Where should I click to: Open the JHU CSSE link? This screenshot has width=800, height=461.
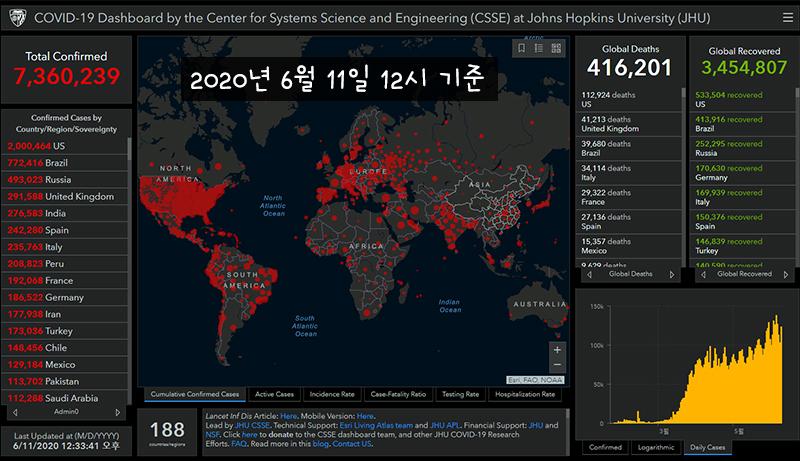click(x=252, y=425)
